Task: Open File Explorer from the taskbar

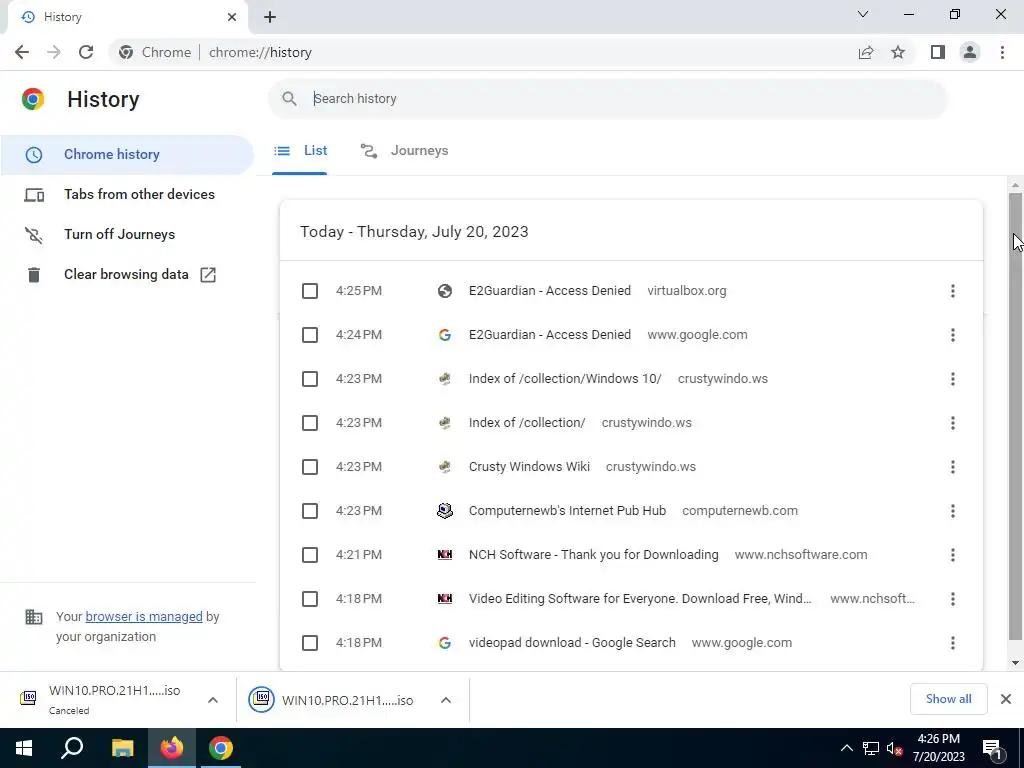Action: [122, 748]
